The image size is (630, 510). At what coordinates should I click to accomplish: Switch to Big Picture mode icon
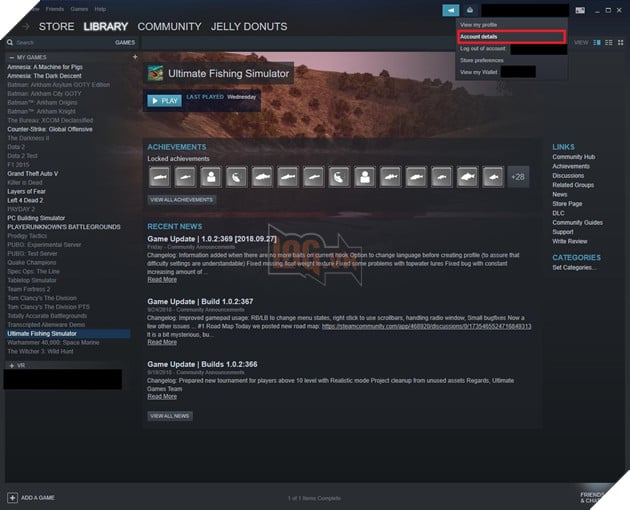point(580,10)
